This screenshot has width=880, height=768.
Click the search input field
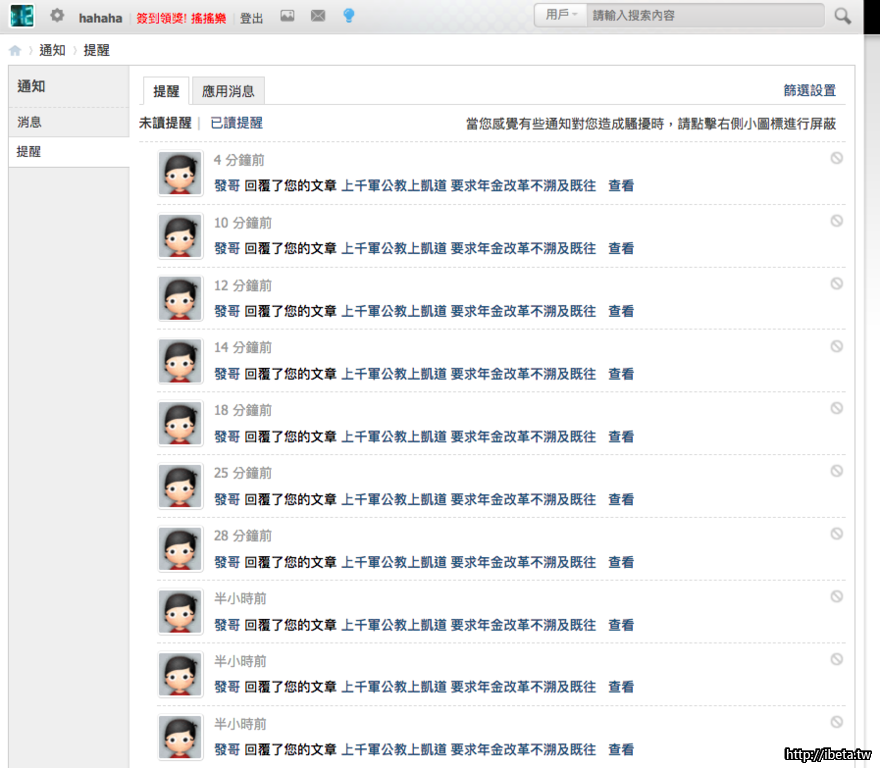click(705, 15)
